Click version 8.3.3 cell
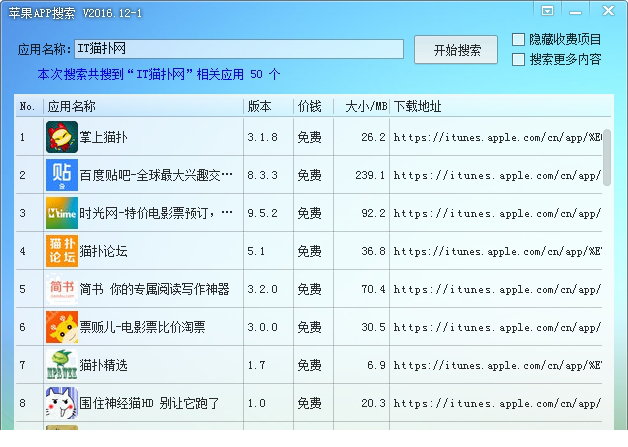Image resolution: width=628 pixels, height=447 pixels. coord(262,175)
